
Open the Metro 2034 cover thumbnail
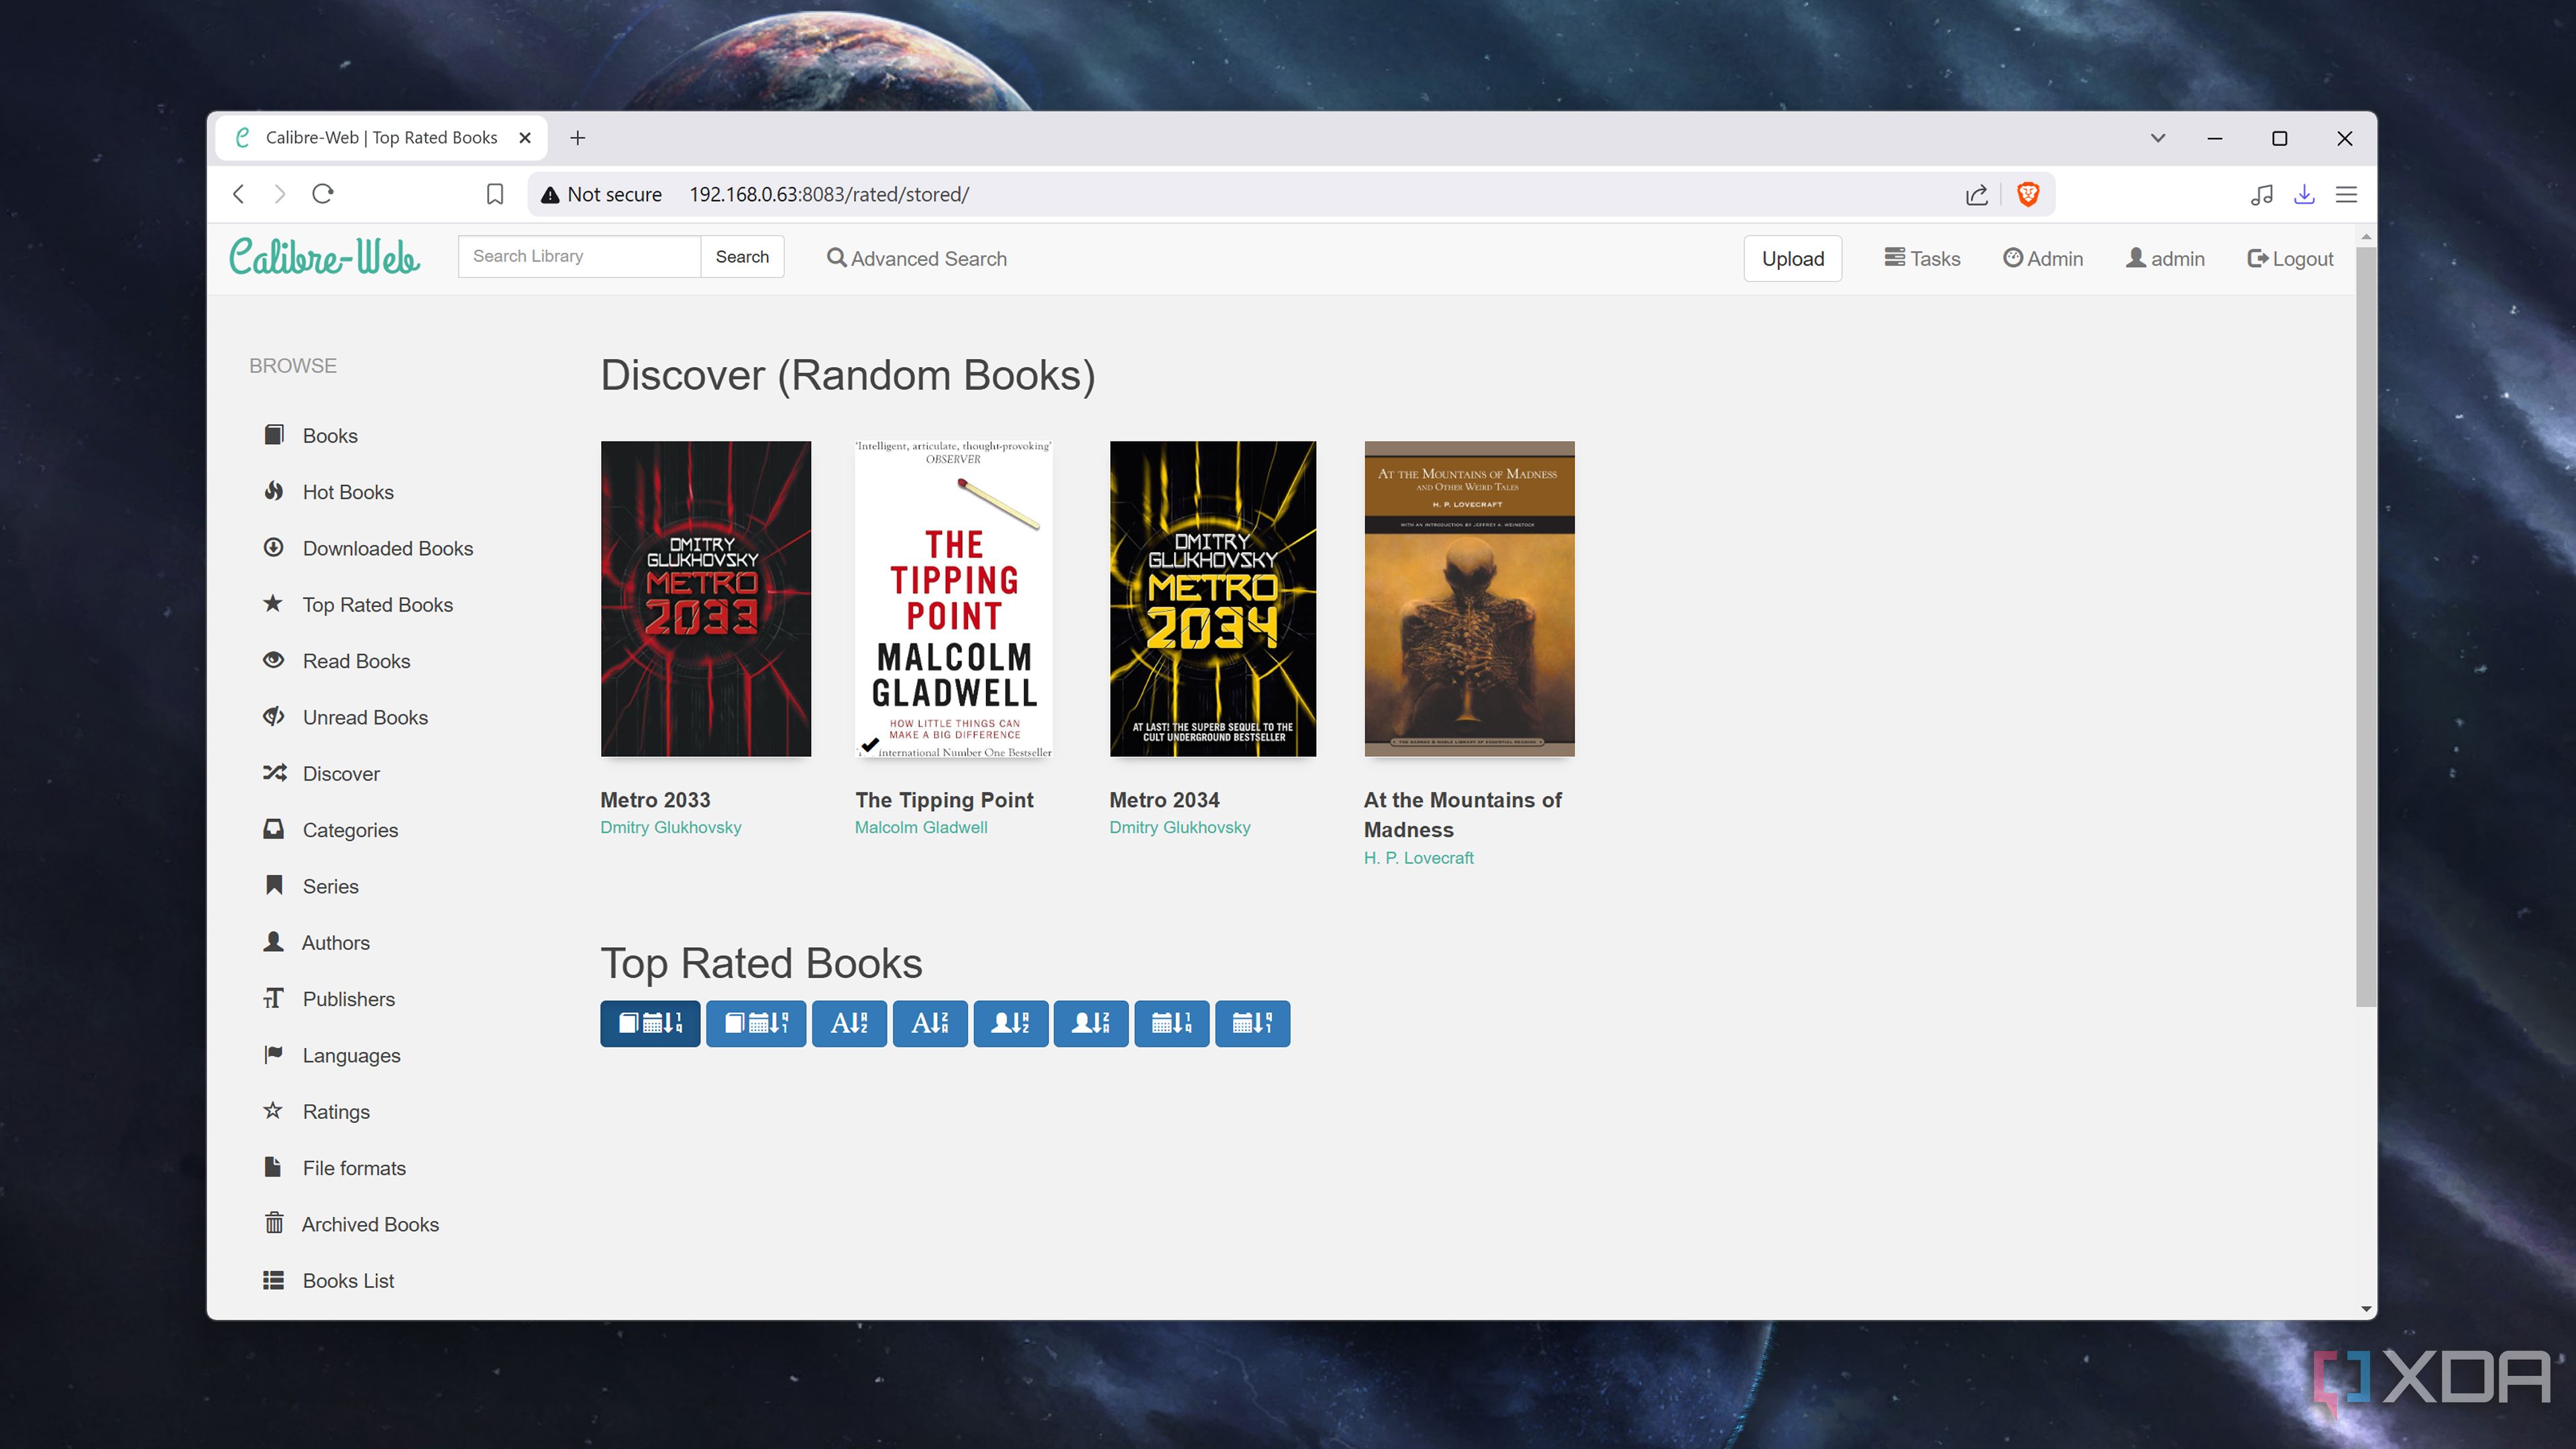(1213, 599)
